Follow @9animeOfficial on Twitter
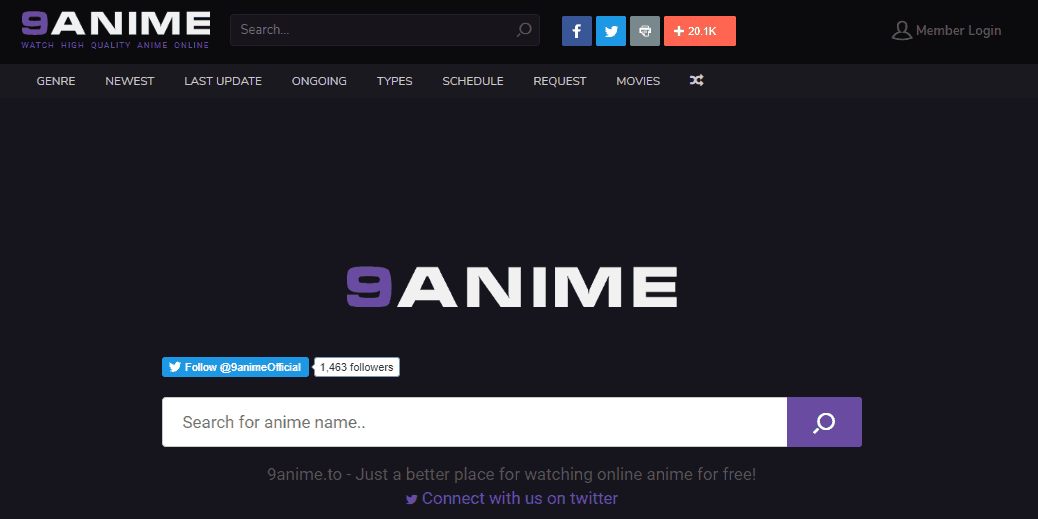This screenshot has height=519, width=1038. 235,367
